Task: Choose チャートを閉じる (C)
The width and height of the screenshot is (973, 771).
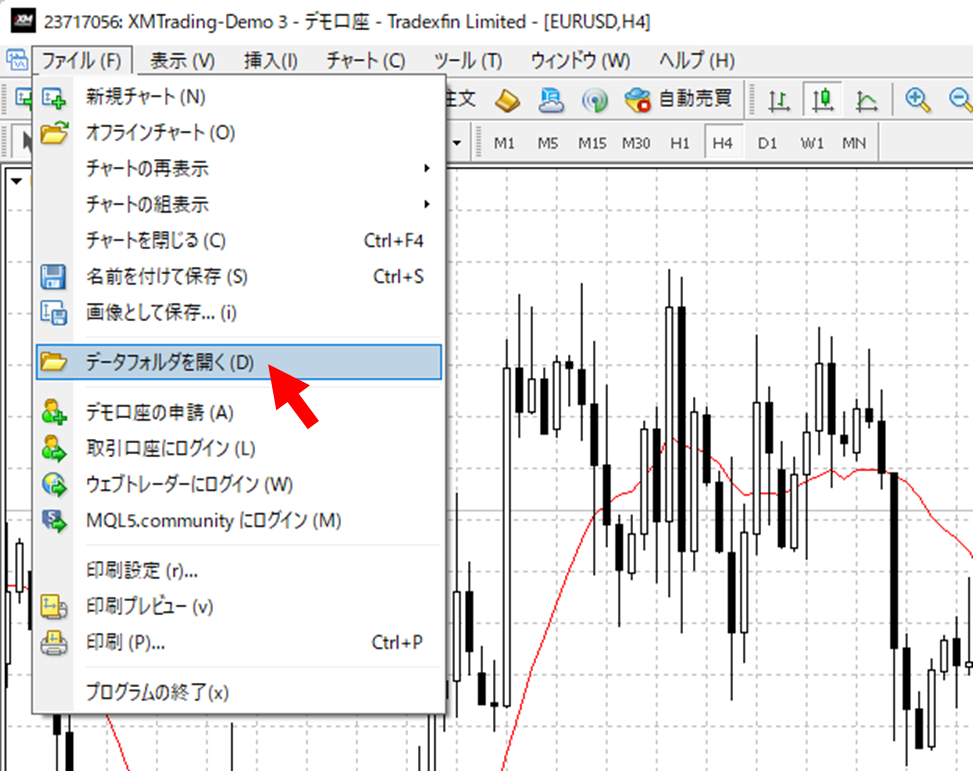Action: (x=239, y=240)
